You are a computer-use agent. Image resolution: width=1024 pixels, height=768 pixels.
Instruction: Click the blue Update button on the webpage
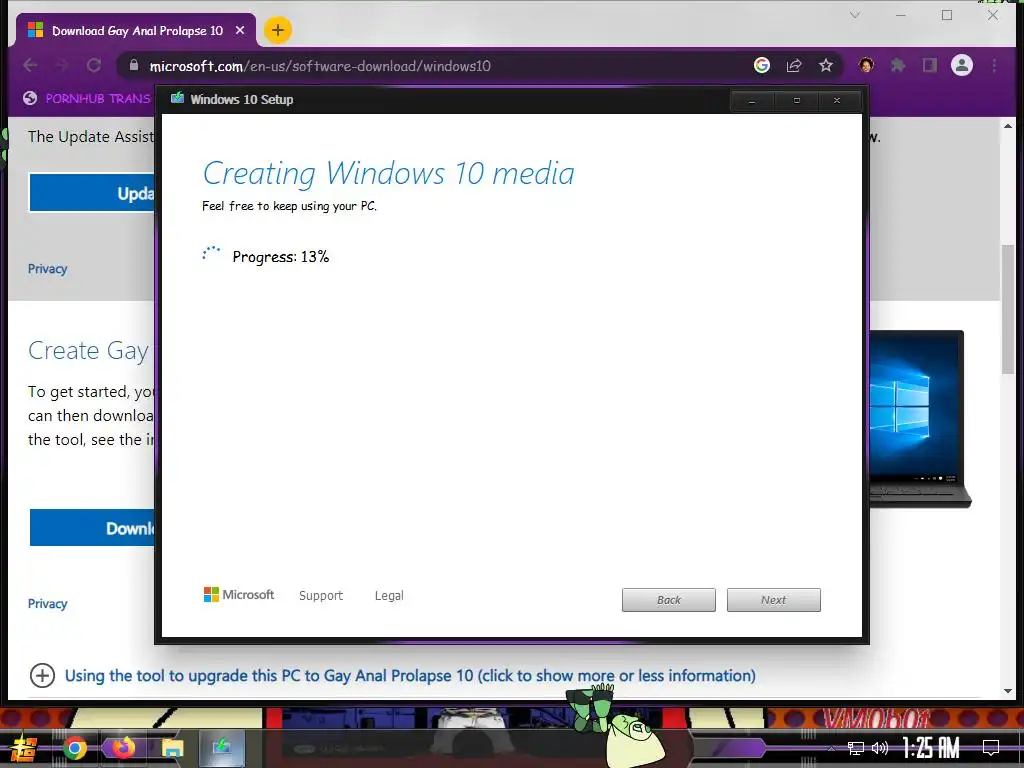tap(92, 193)
